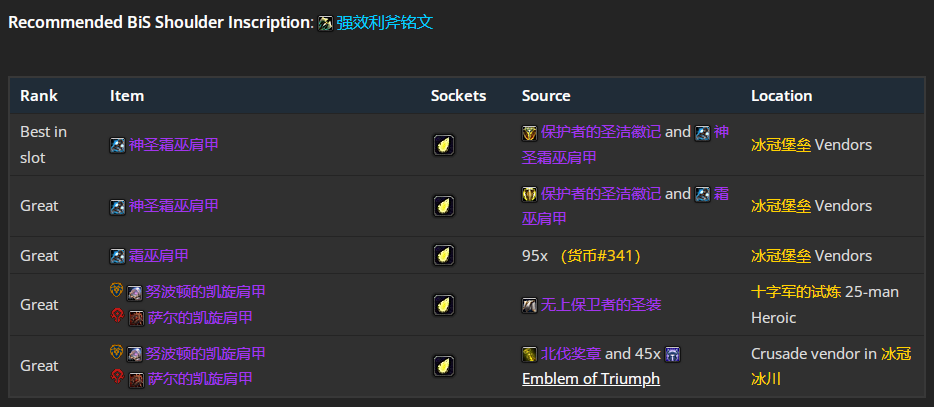Click the socket icon in the 十字军的试炼 row
Screen dimensions: 934x407
(444, 305)
